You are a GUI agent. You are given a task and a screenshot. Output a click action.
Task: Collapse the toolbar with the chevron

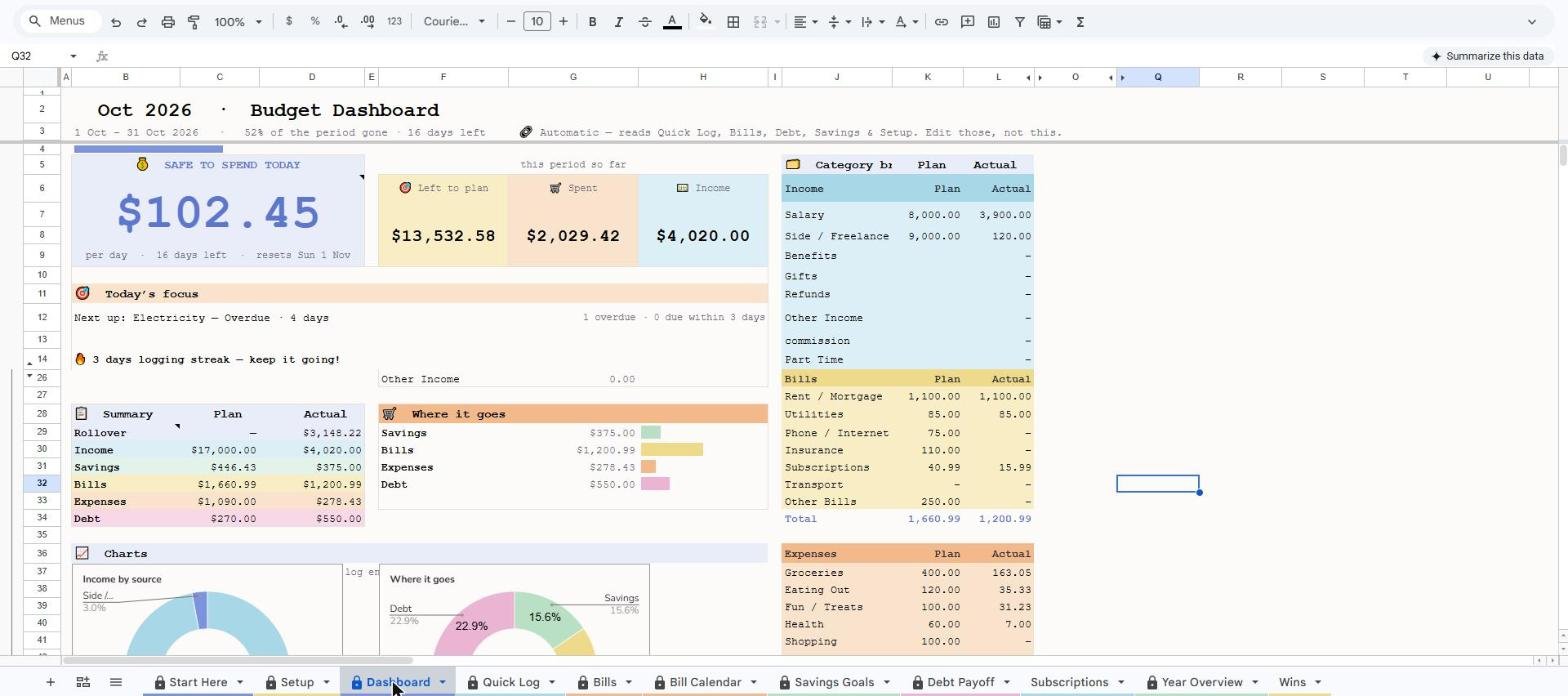click(x=1531, y=22)
